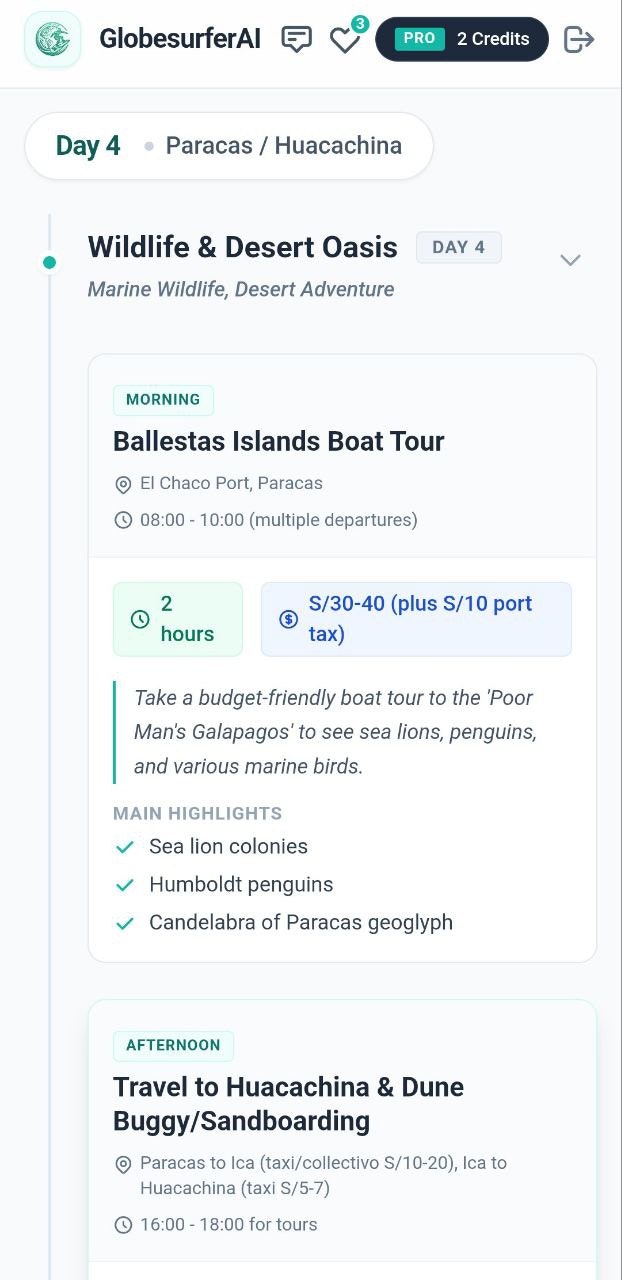Click the location pin beside El Chaco Port
Image resolution: width=622 pixels, height=1280 pixels.
123,484
